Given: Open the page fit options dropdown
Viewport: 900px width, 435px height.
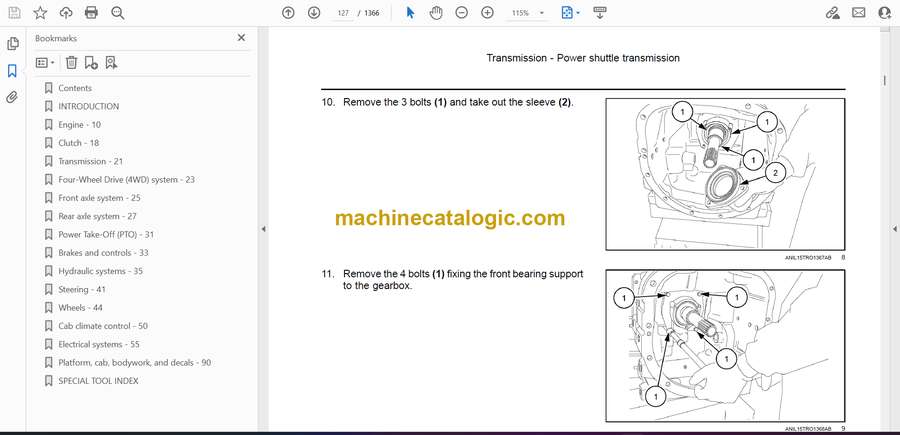Looking at the screenshot, I should click(569, 13).
